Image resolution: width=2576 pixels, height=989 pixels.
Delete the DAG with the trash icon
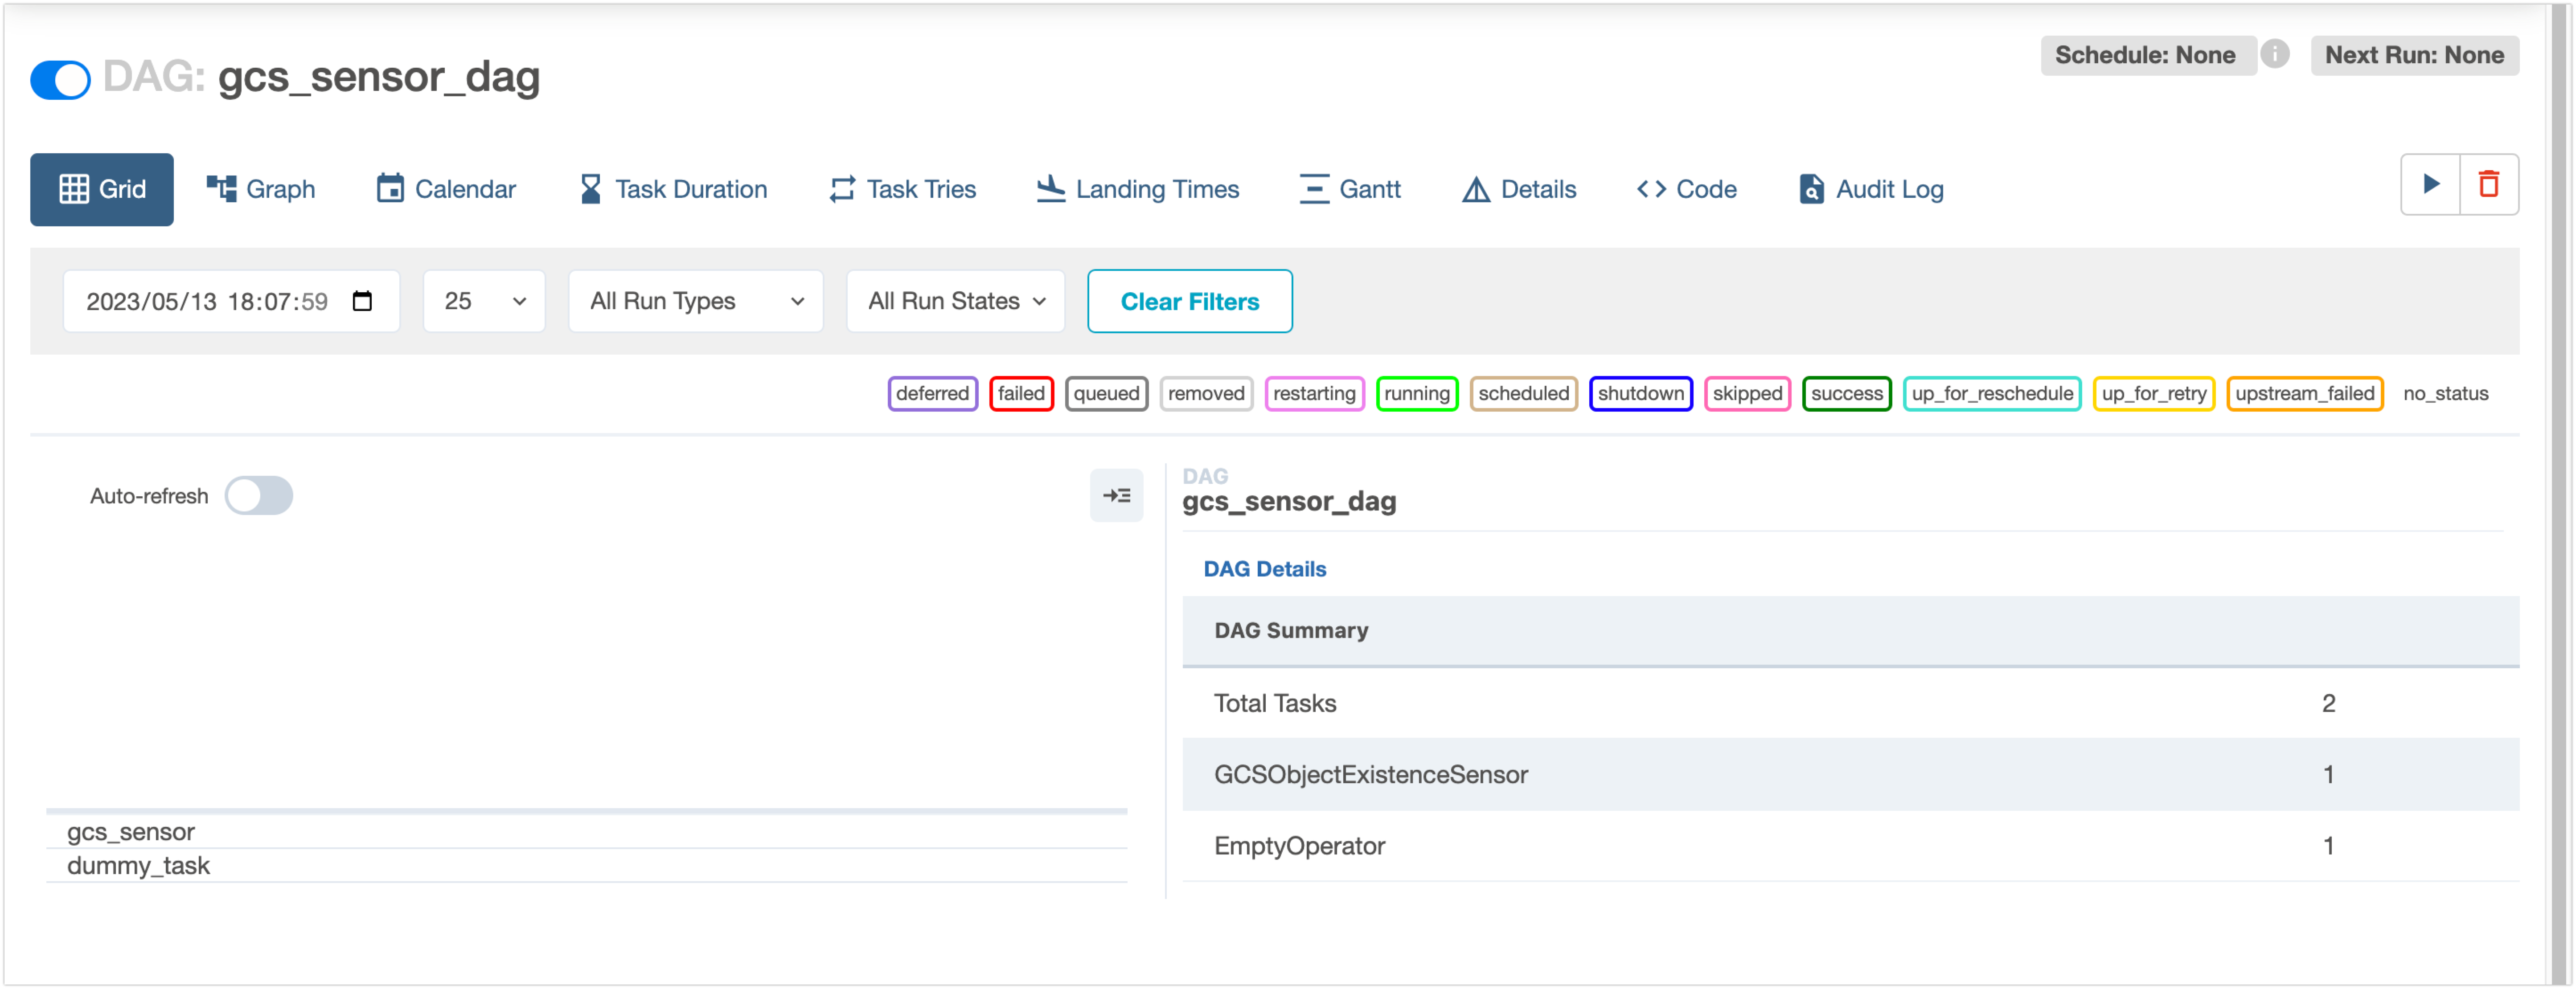2489,185
